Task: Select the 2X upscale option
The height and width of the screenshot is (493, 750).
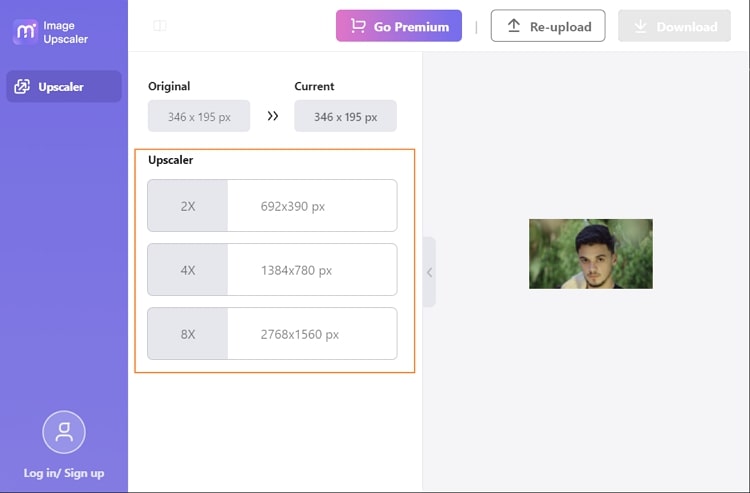Action: point(272,206)
